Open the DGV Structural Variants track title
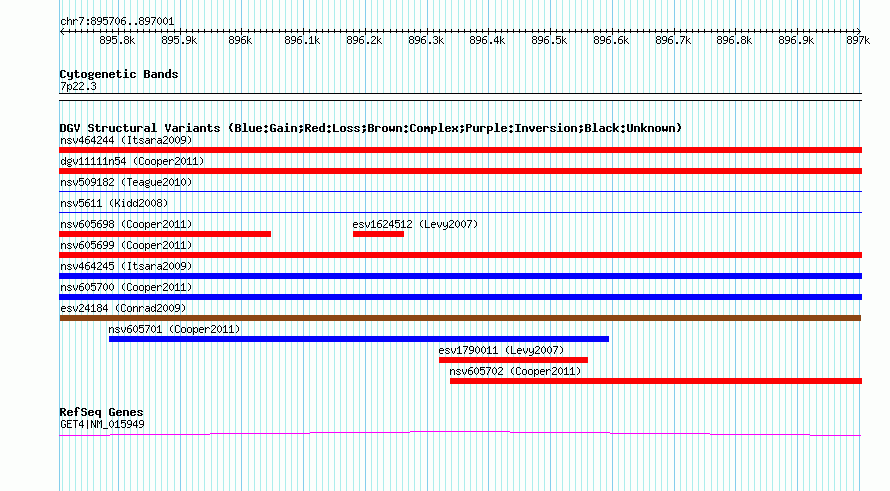This screenshot has width=890, height=491. [x=371, y=128]
